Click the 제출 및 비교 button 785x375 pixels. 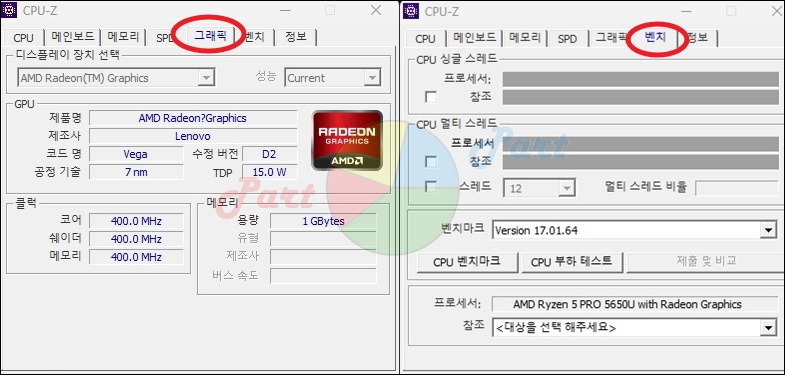(706, 262)
